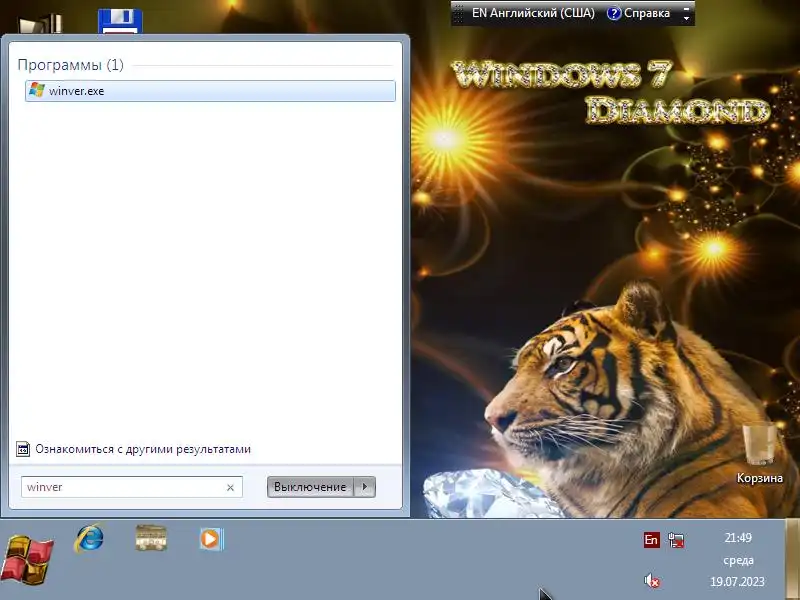
Task: Open language bar options small arrow
Action: (x=686, y=18)
